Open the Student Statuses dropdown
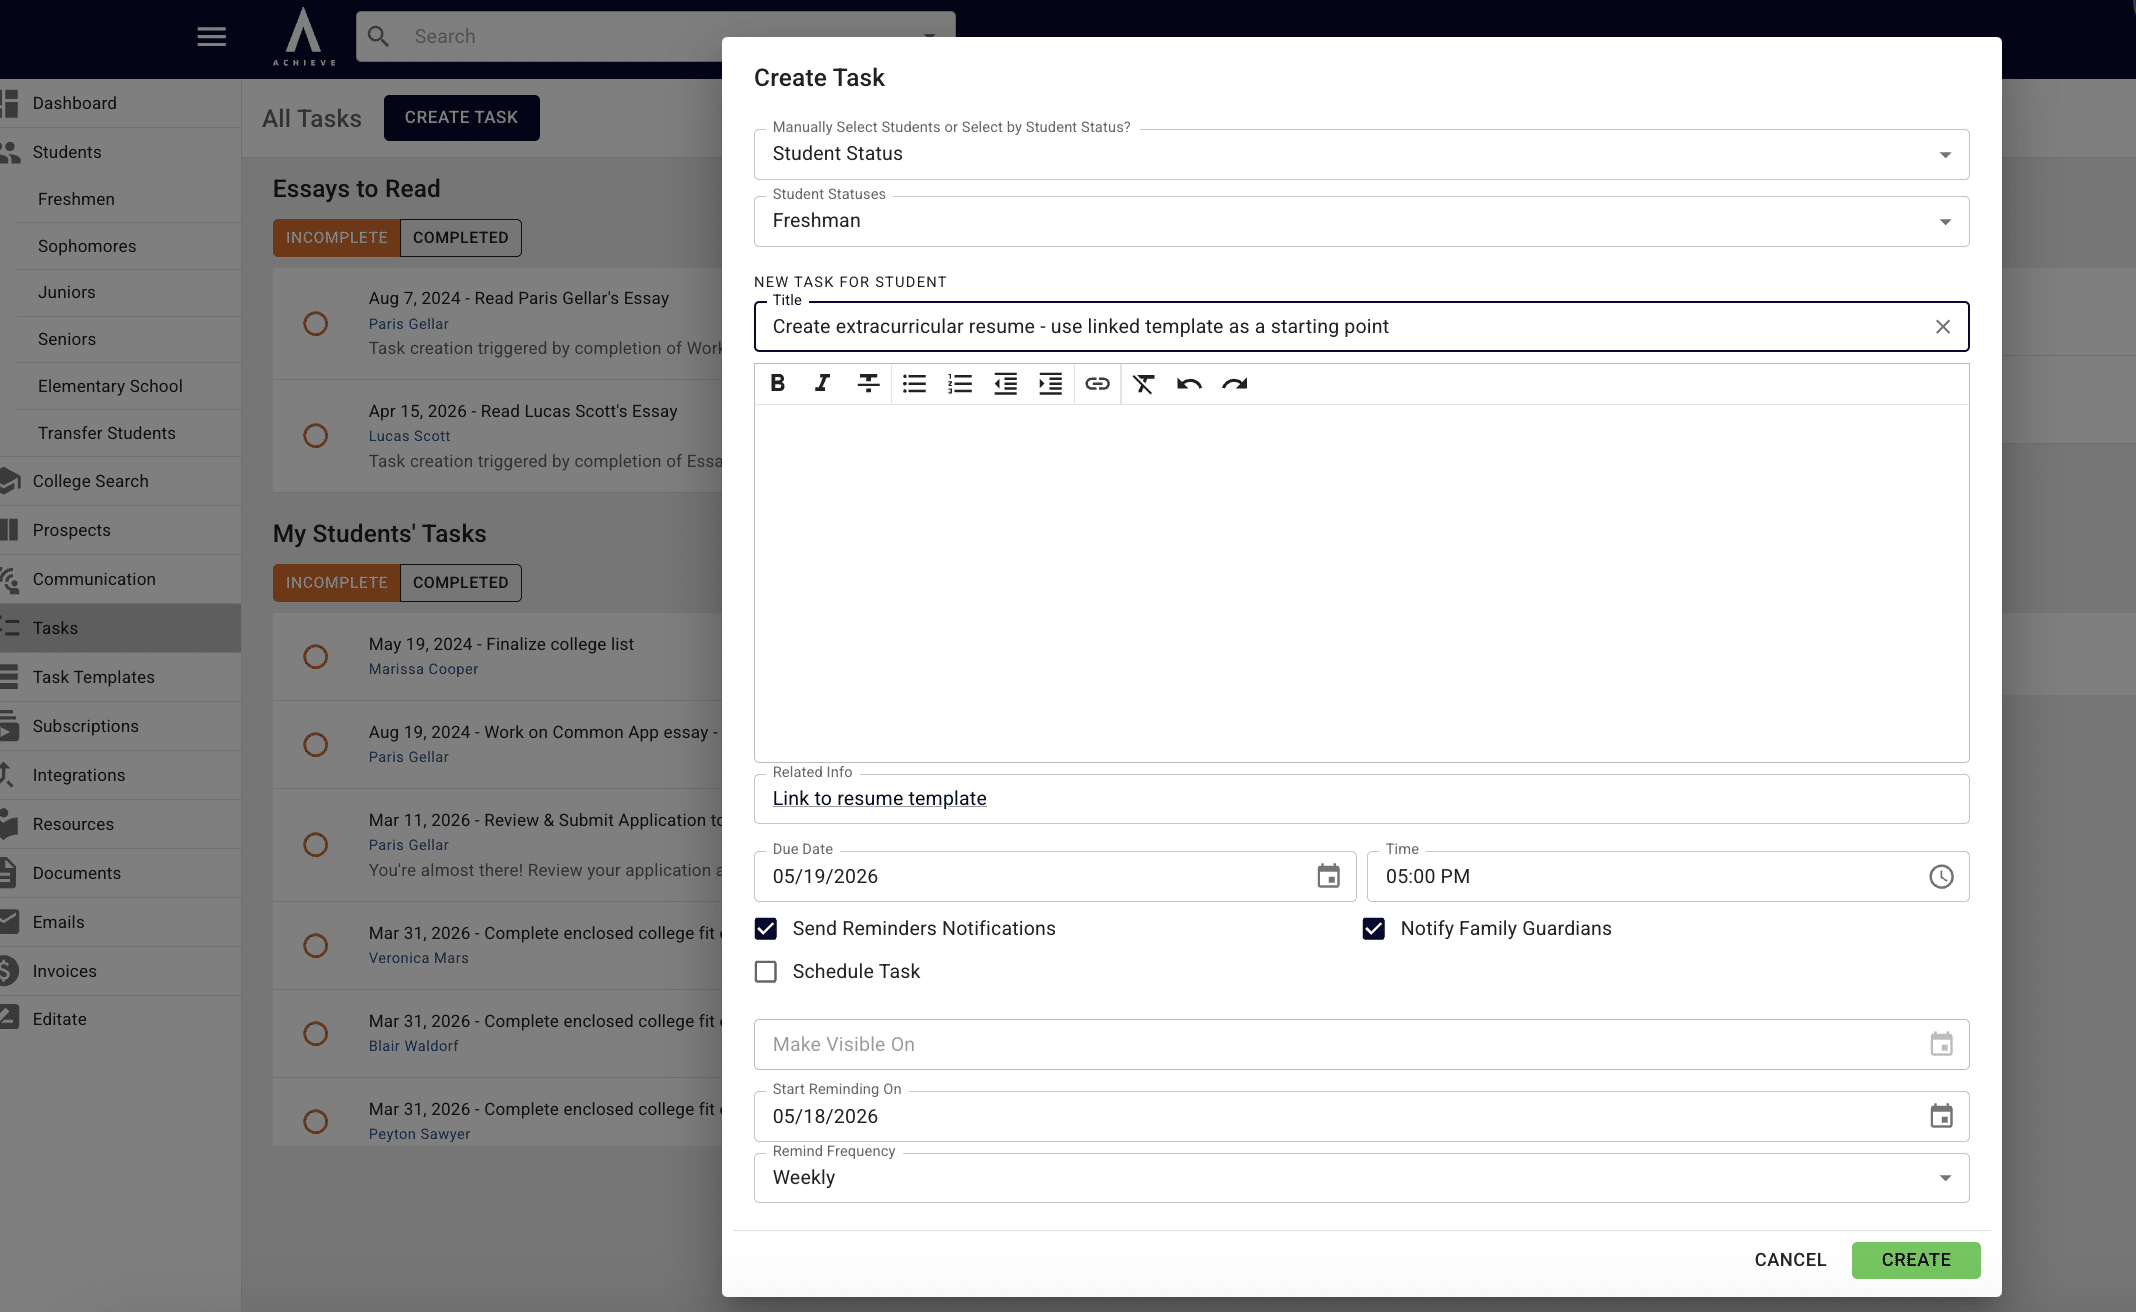This screenshot has height=1312, width=2136. (1361, 221)
